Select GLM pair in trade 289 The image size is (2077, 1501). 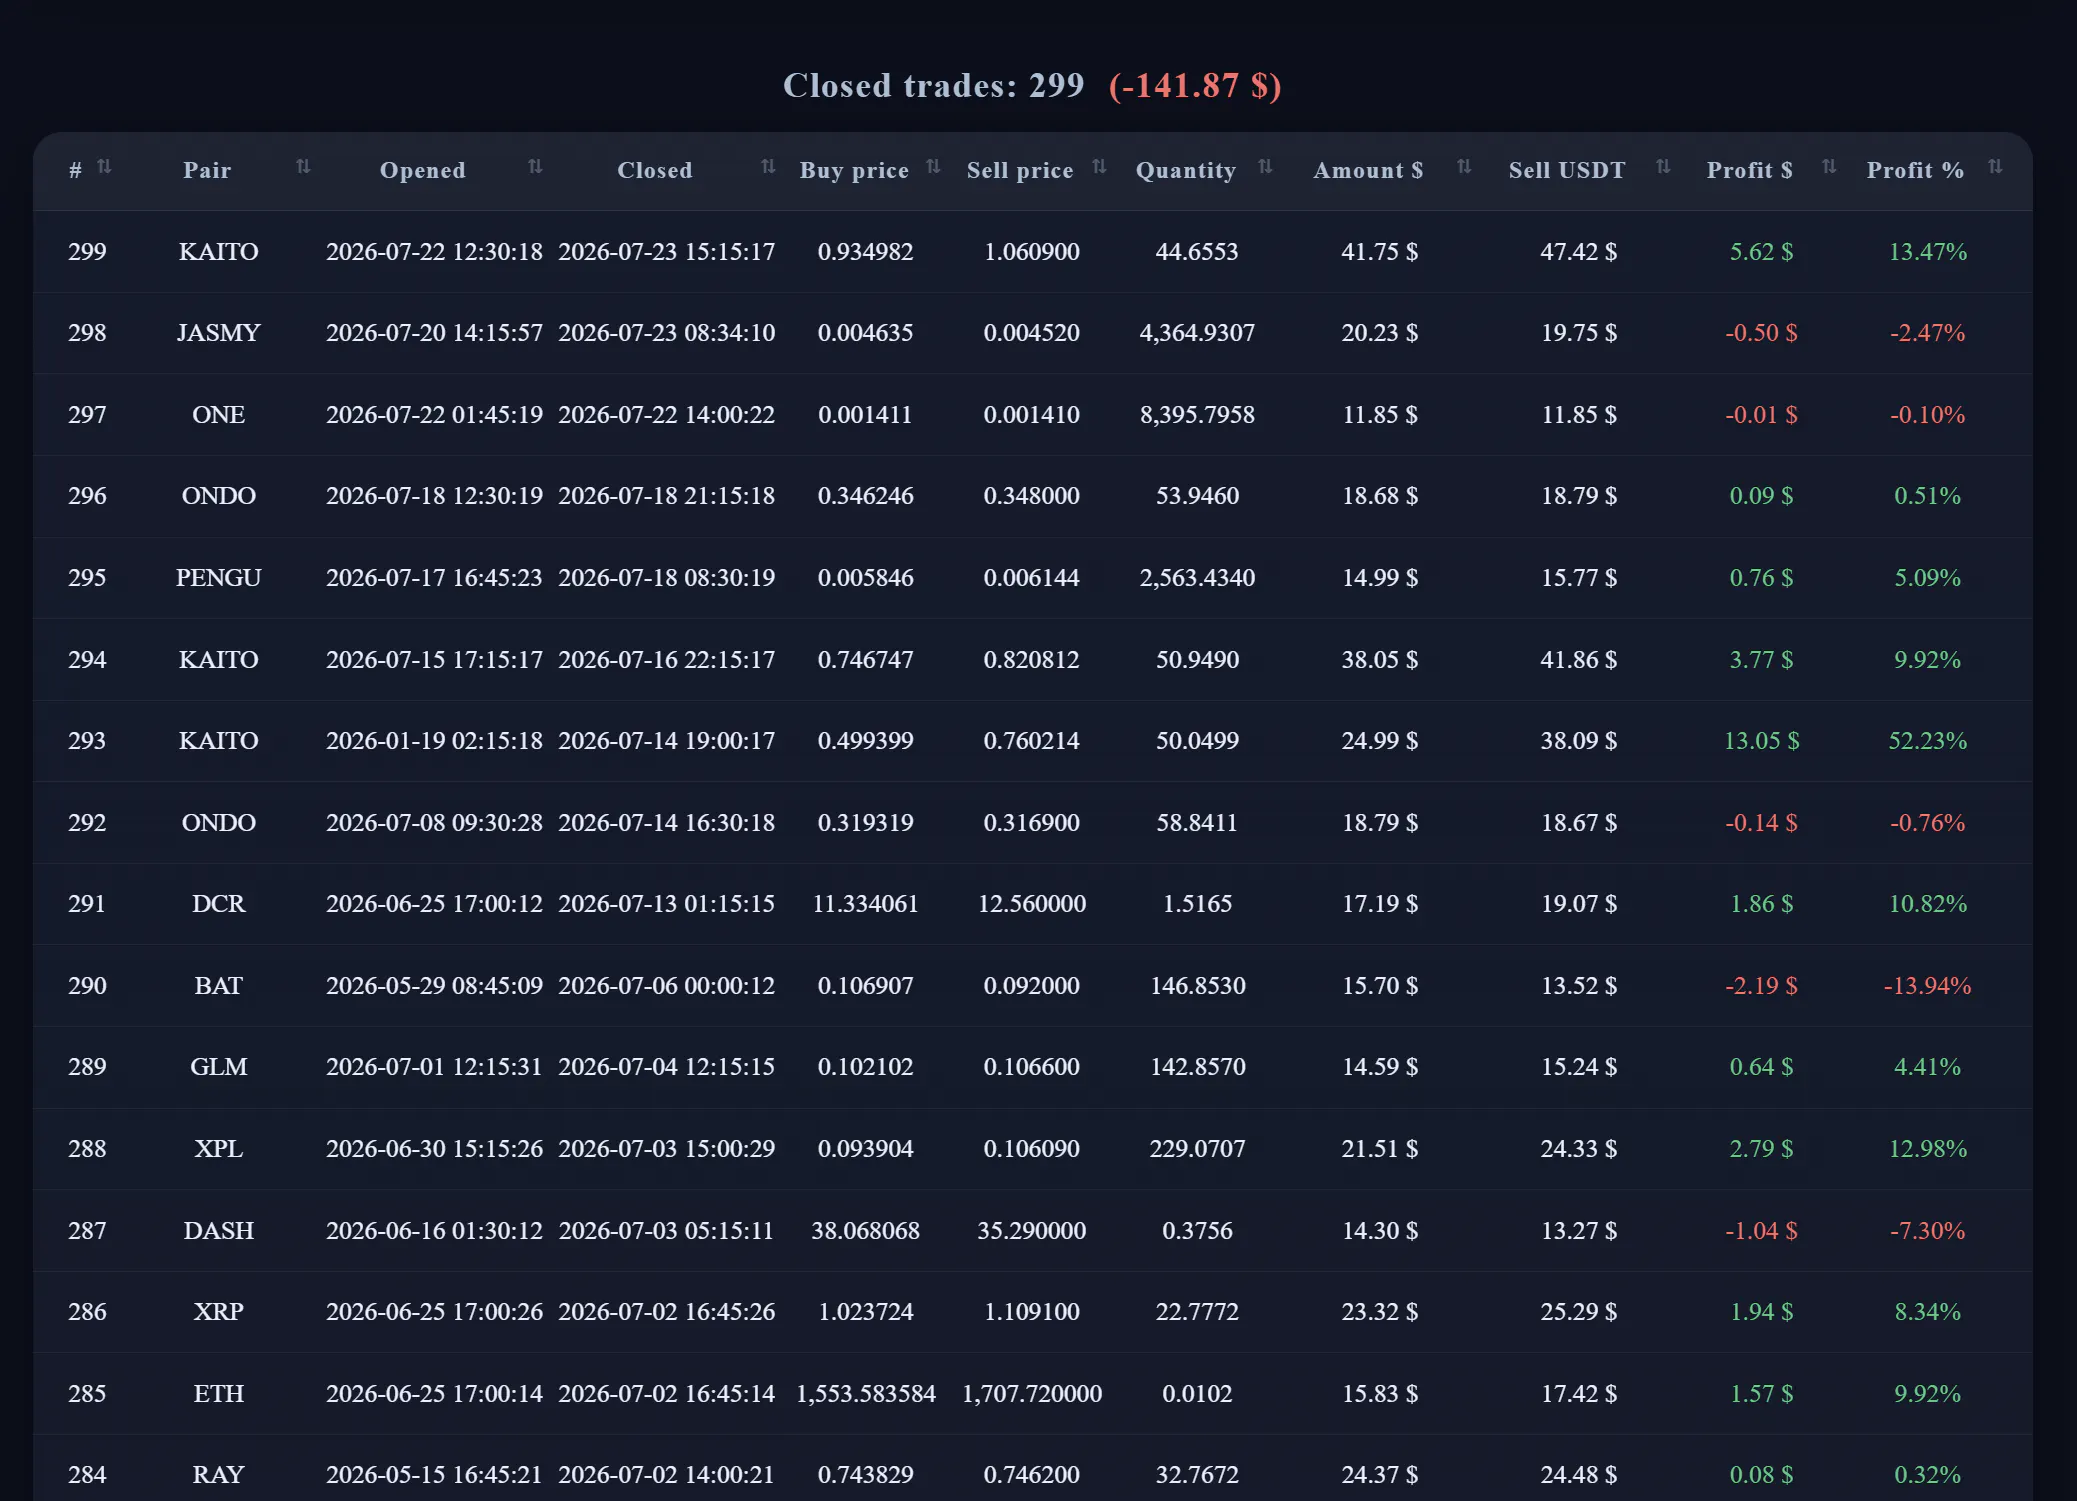coord(218,1067)
